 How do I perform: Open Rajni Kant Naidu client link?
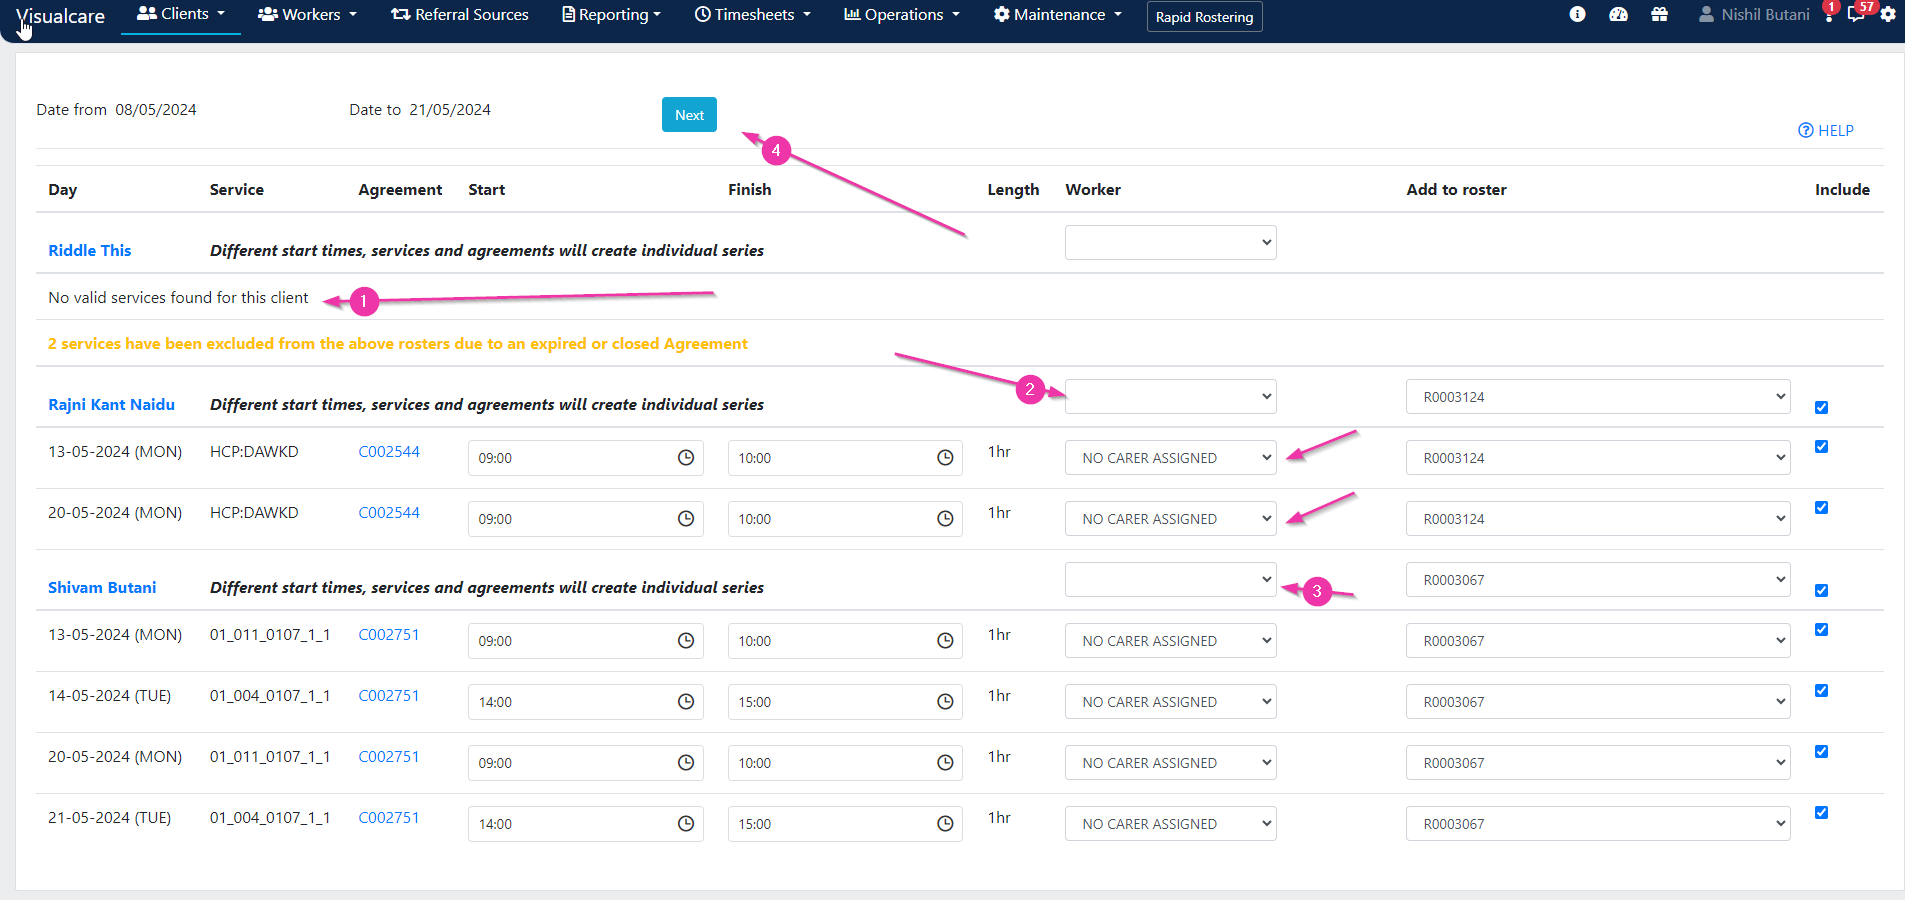[111, 404]
